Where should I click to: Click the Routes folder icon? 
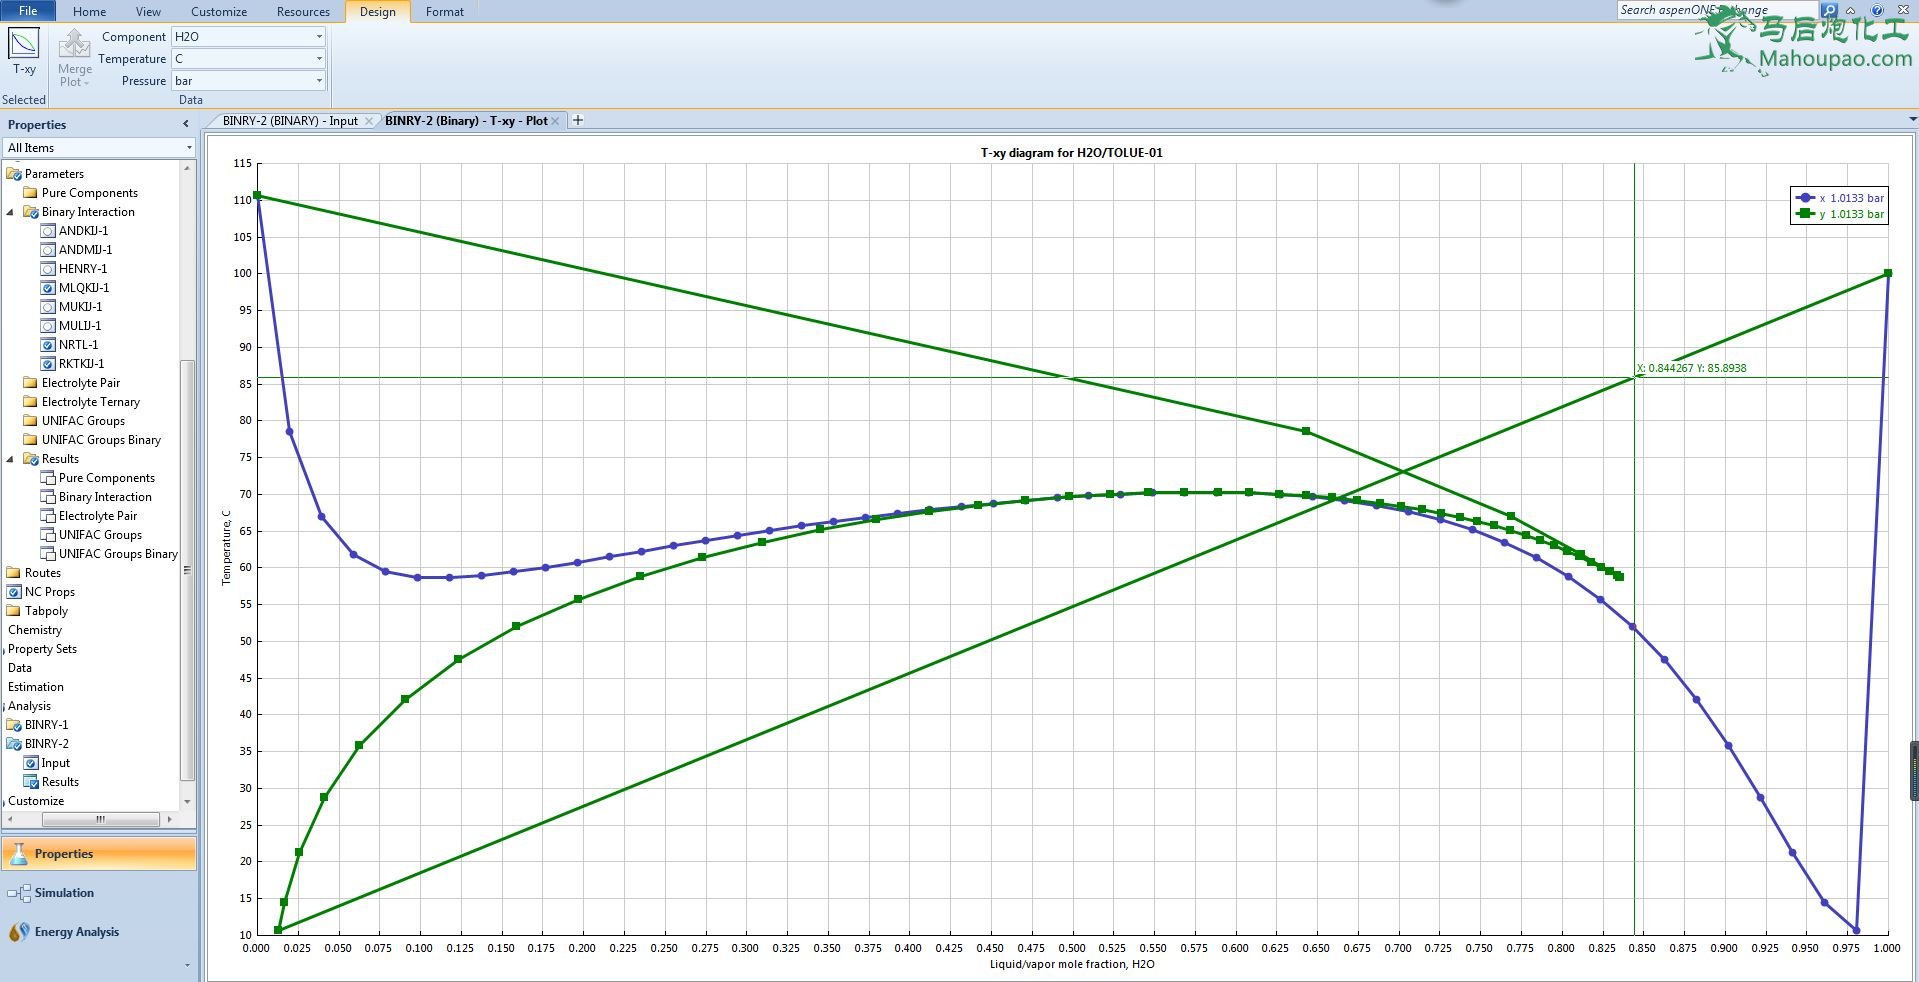[14, 573]
